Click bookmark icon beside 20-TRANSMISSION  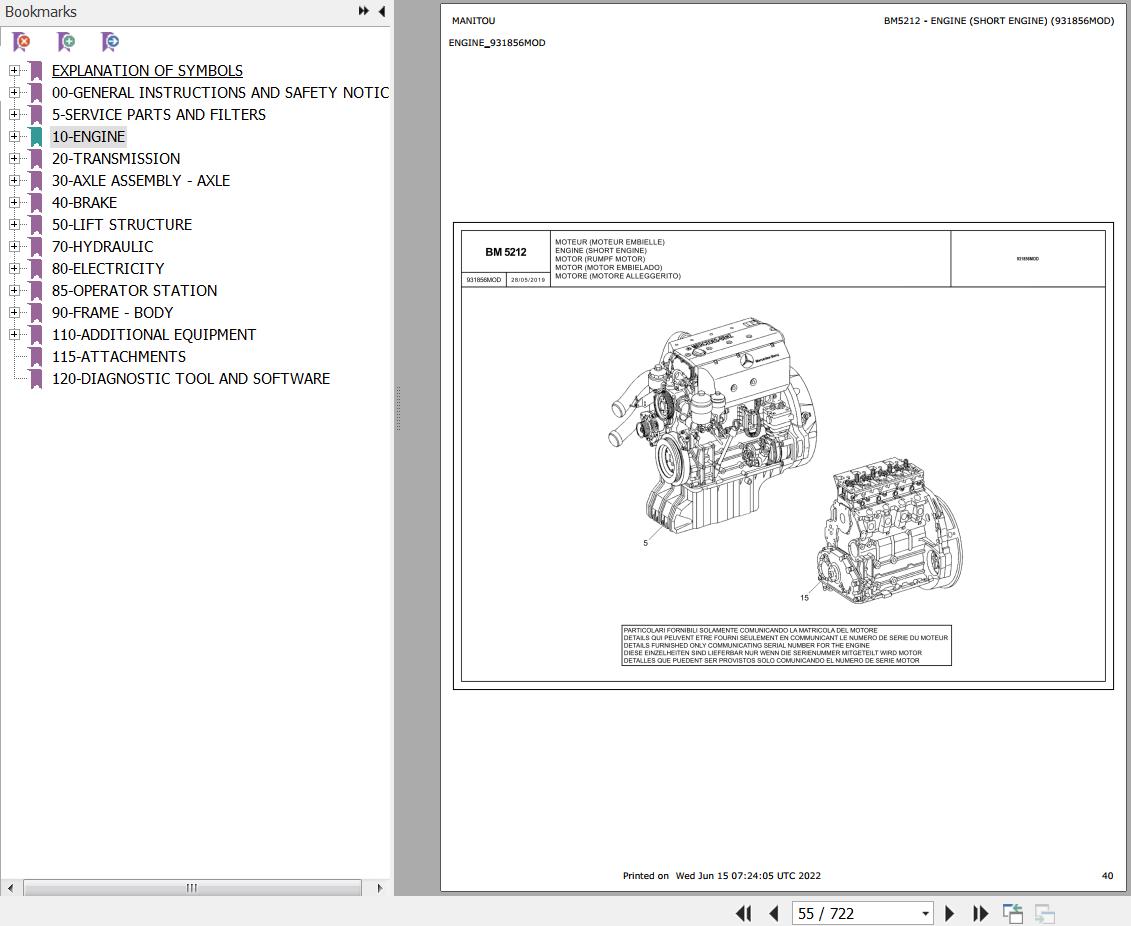(x=36, y=159)
